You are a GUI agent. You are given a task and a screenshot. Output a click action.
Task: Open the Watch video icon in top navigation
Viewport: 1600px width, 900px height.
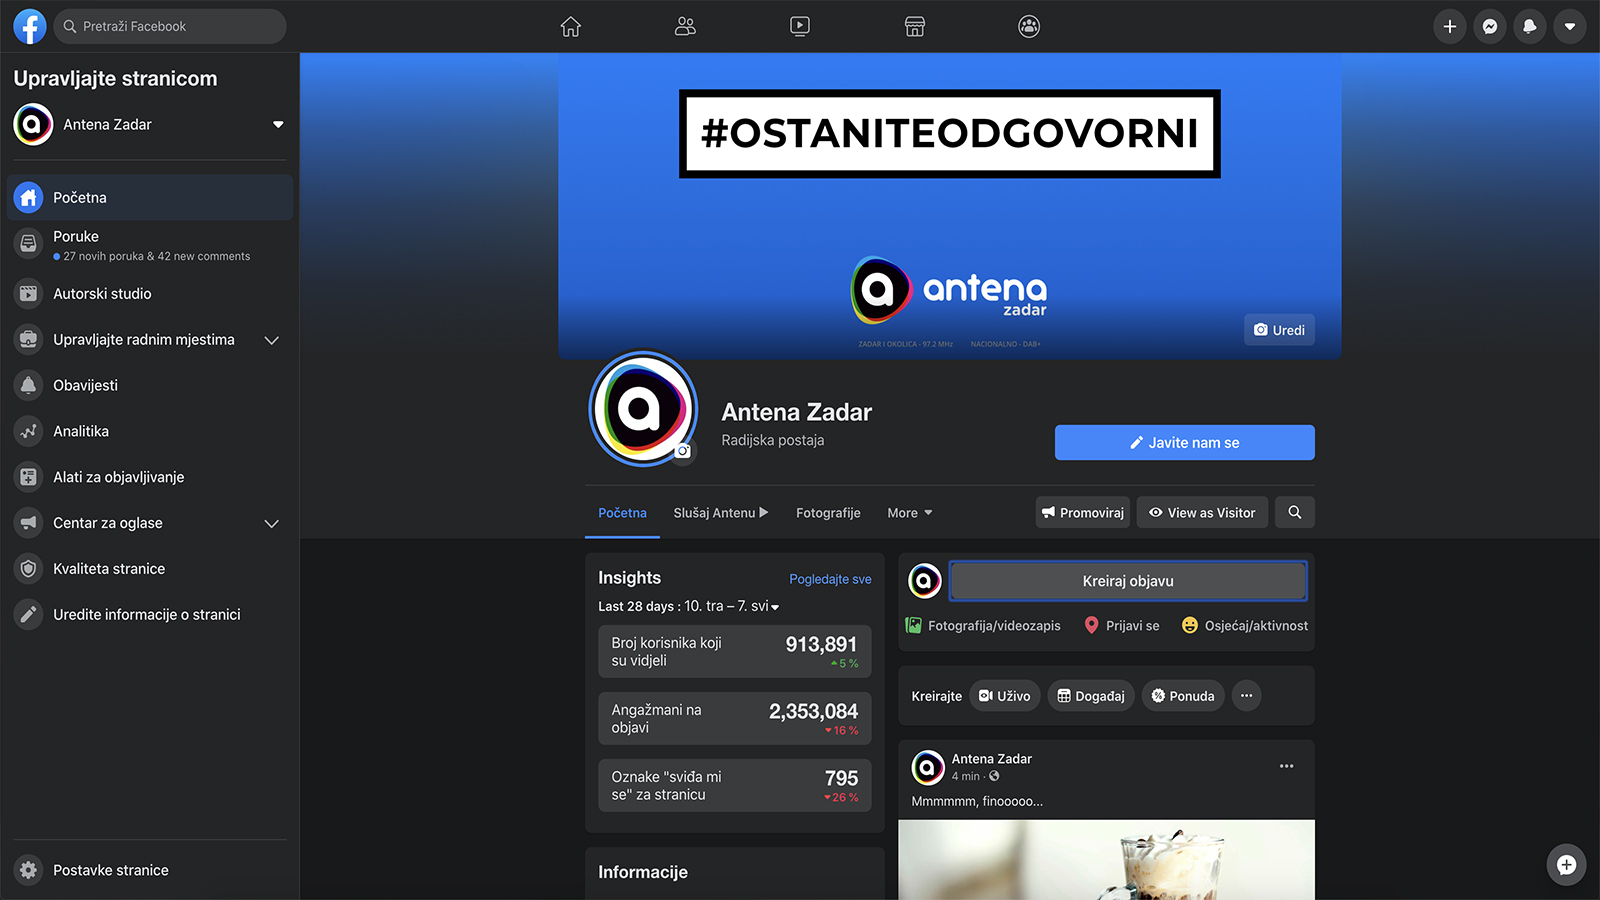pos(800,26)
